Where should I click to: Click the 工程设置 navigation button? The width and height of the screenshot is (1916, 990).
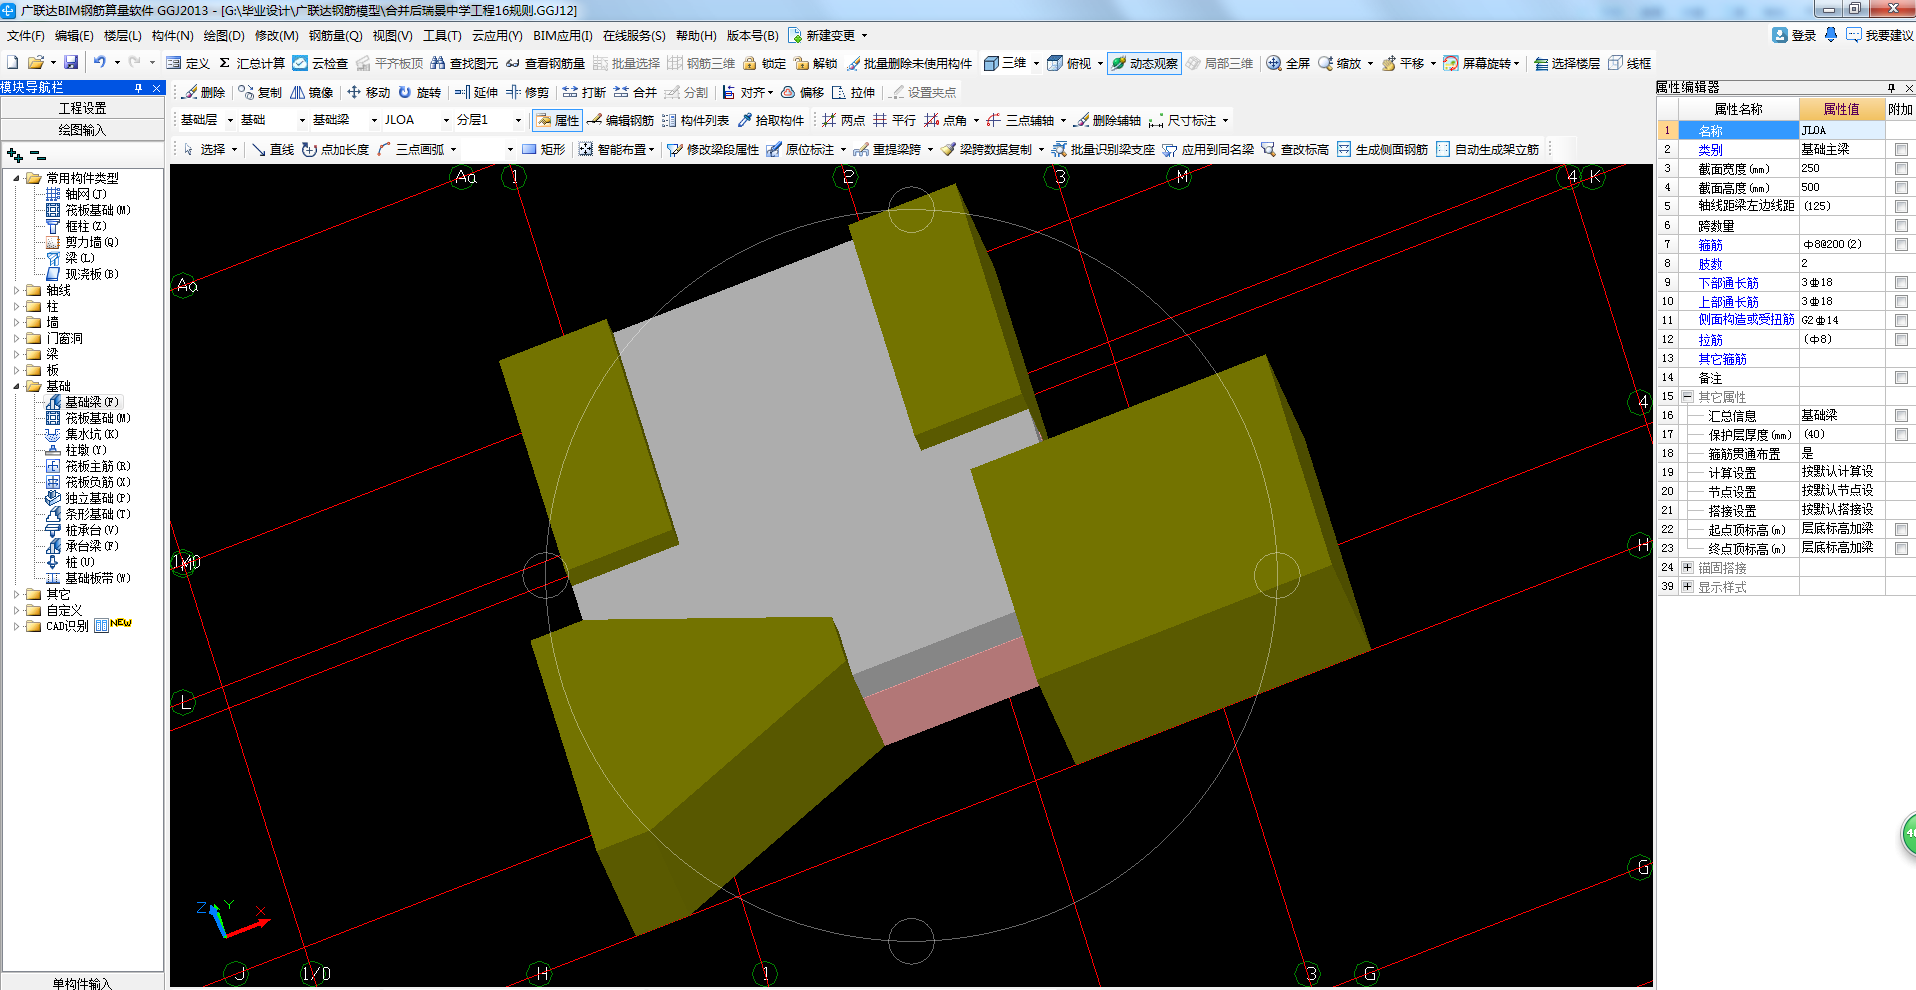[x=82, y=108]
